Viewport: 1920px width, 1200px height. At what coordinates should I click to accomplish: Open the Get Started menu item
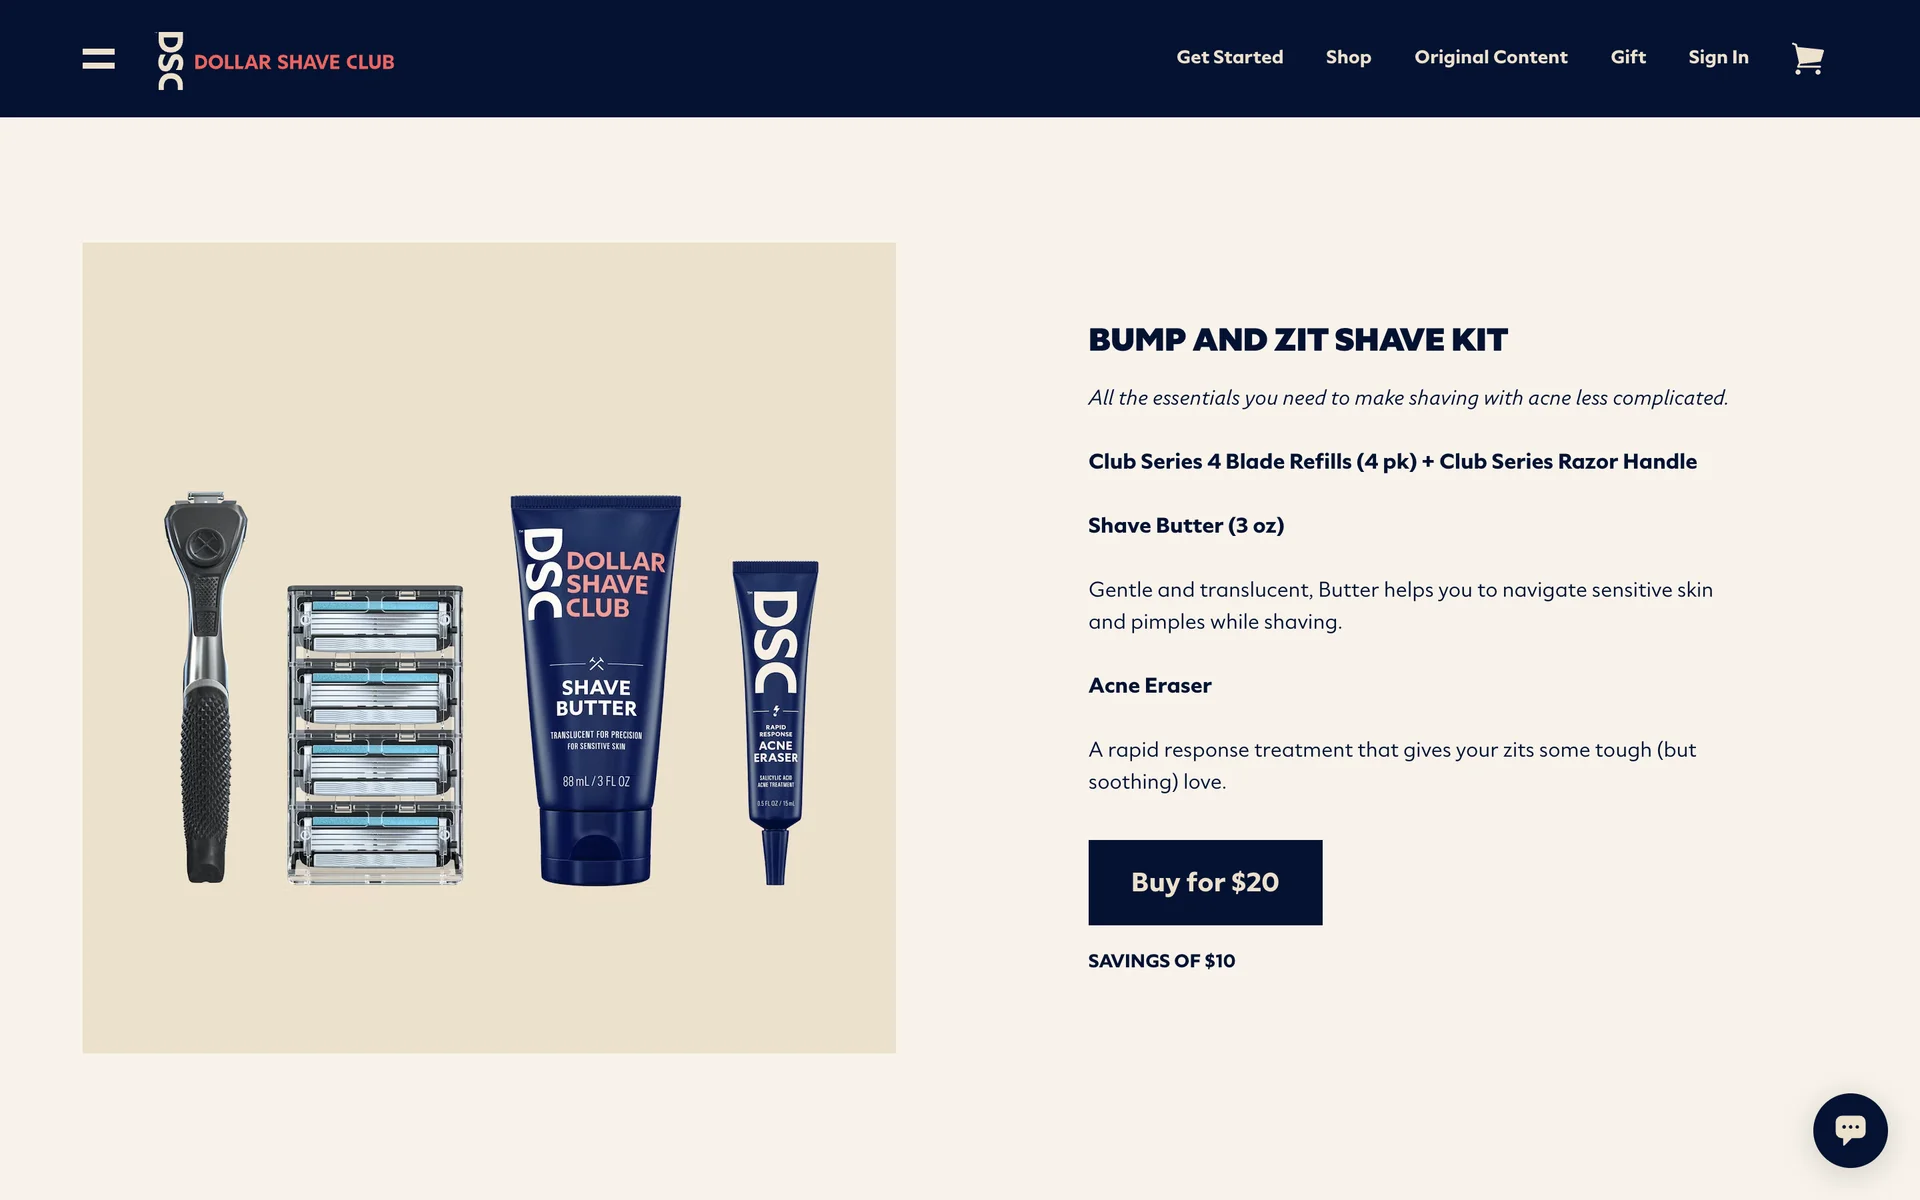[1229, 57]
